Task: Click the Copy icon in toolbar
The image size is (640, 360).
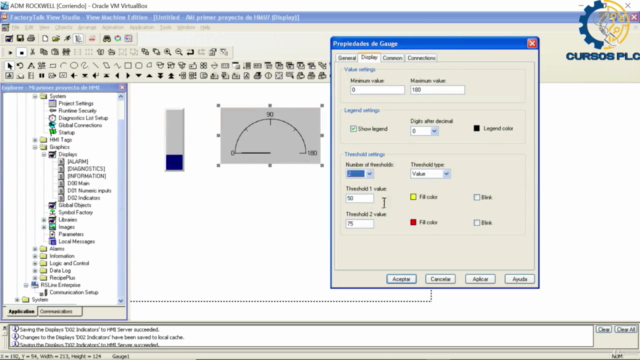Action: coord(44,52)
